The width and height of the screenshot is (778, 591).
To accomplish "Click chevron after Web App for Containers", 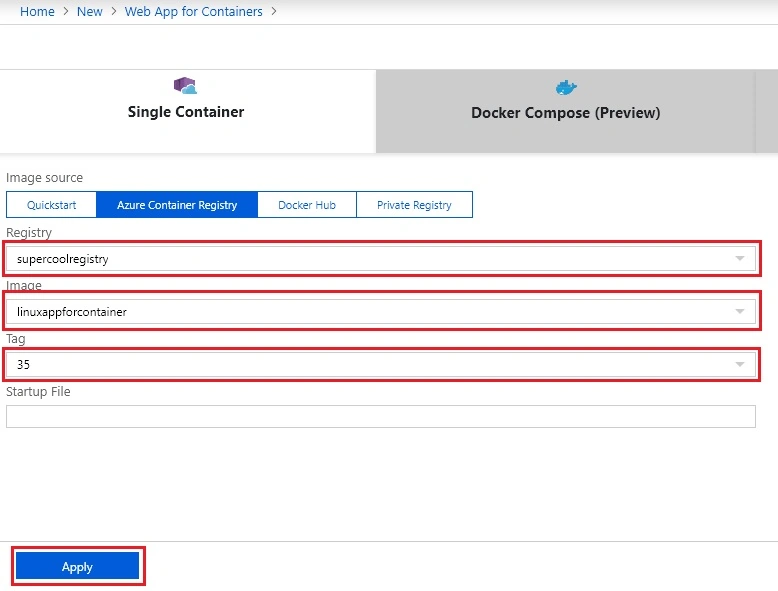I will [x=274, y=11].
